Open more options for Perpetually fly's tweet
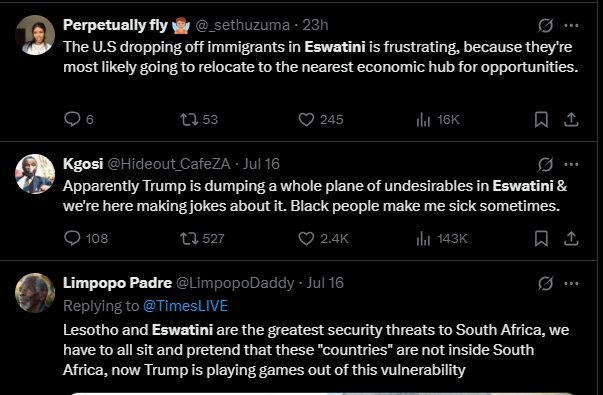 [571, 25]
